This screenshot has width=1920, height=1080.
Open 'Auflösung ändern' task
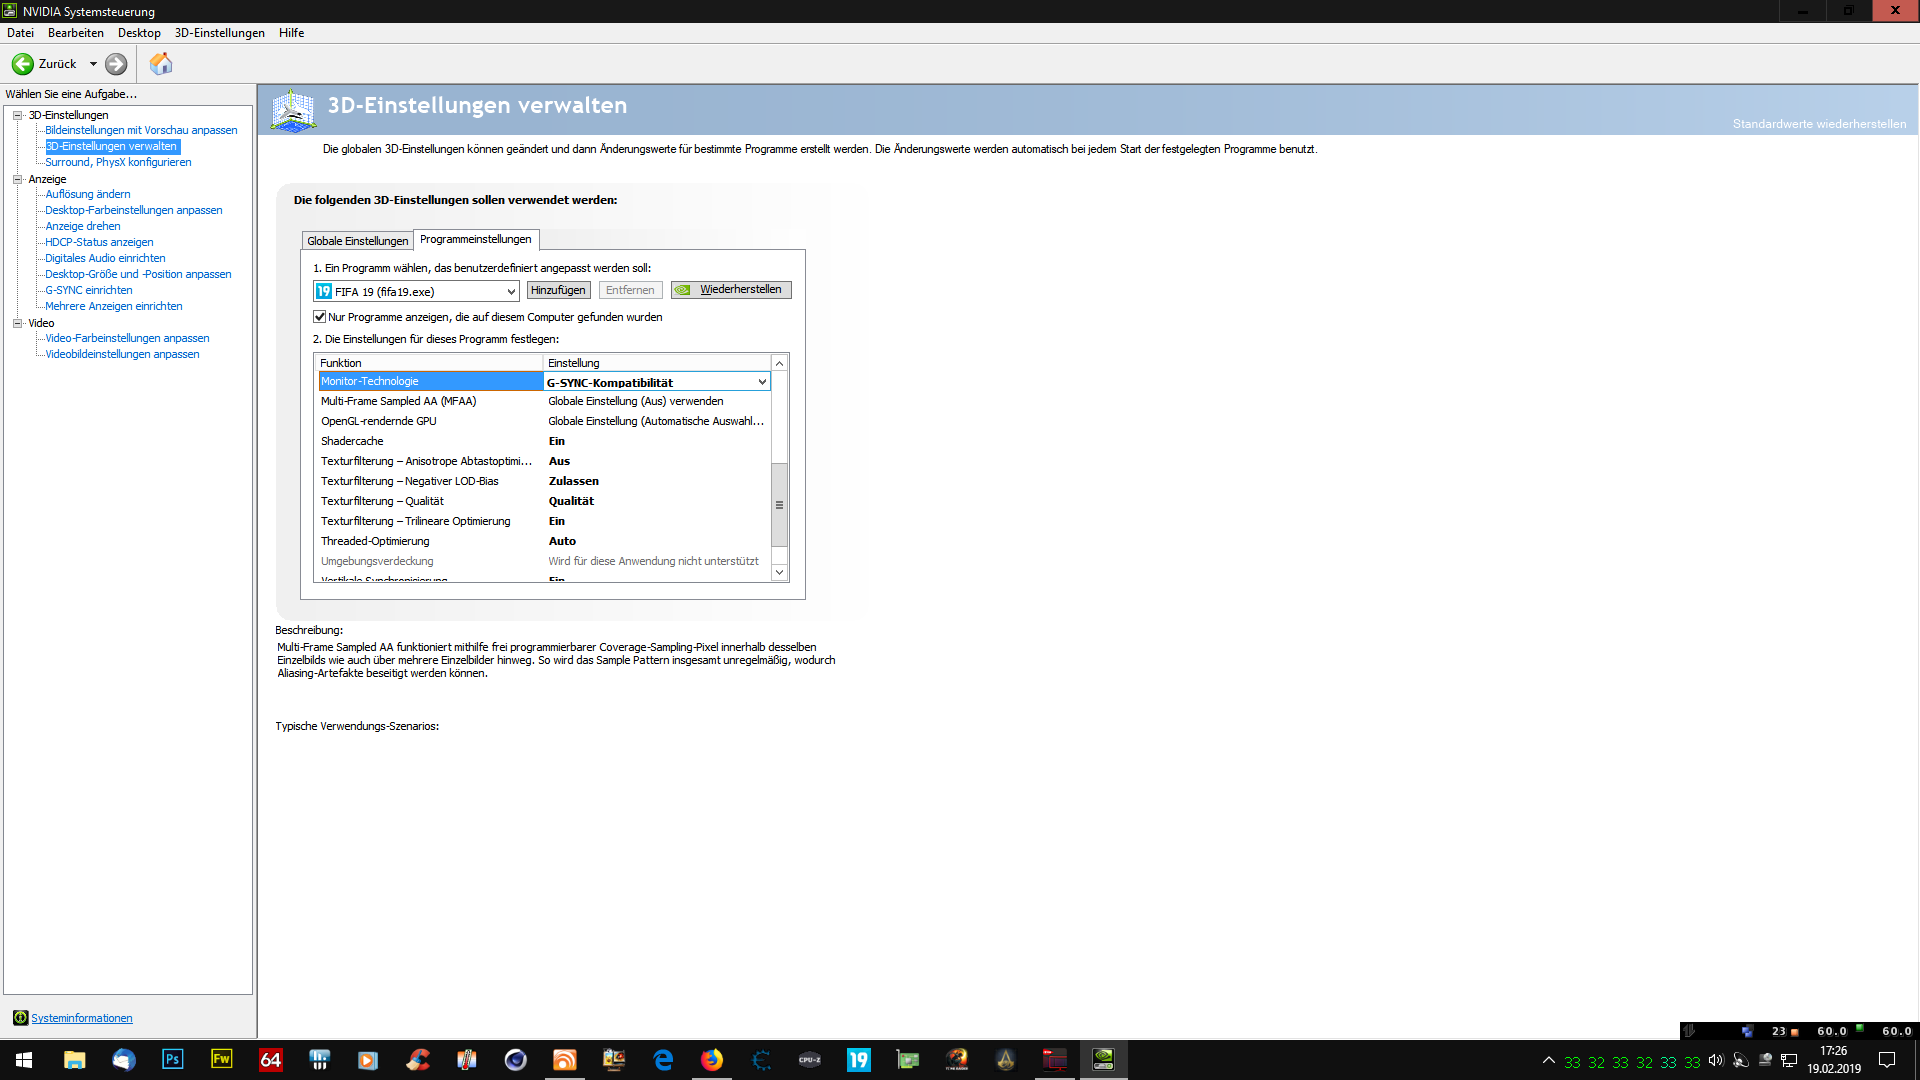[88, 194]
